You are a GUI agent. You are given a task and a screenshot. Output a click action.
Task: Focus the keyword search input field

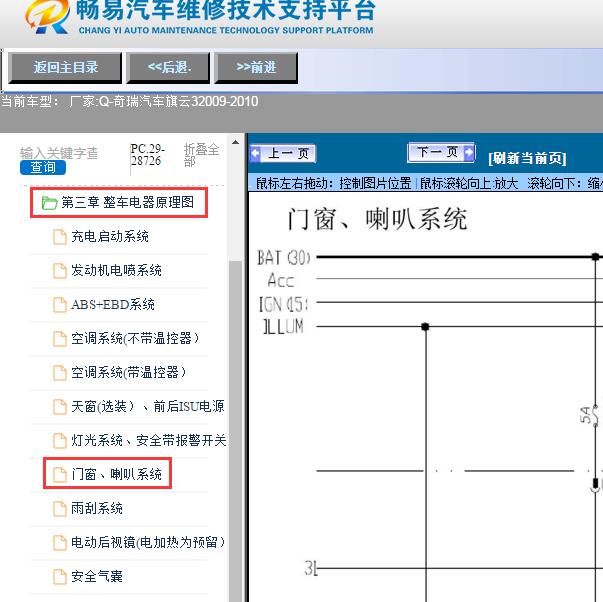(59, 153)
